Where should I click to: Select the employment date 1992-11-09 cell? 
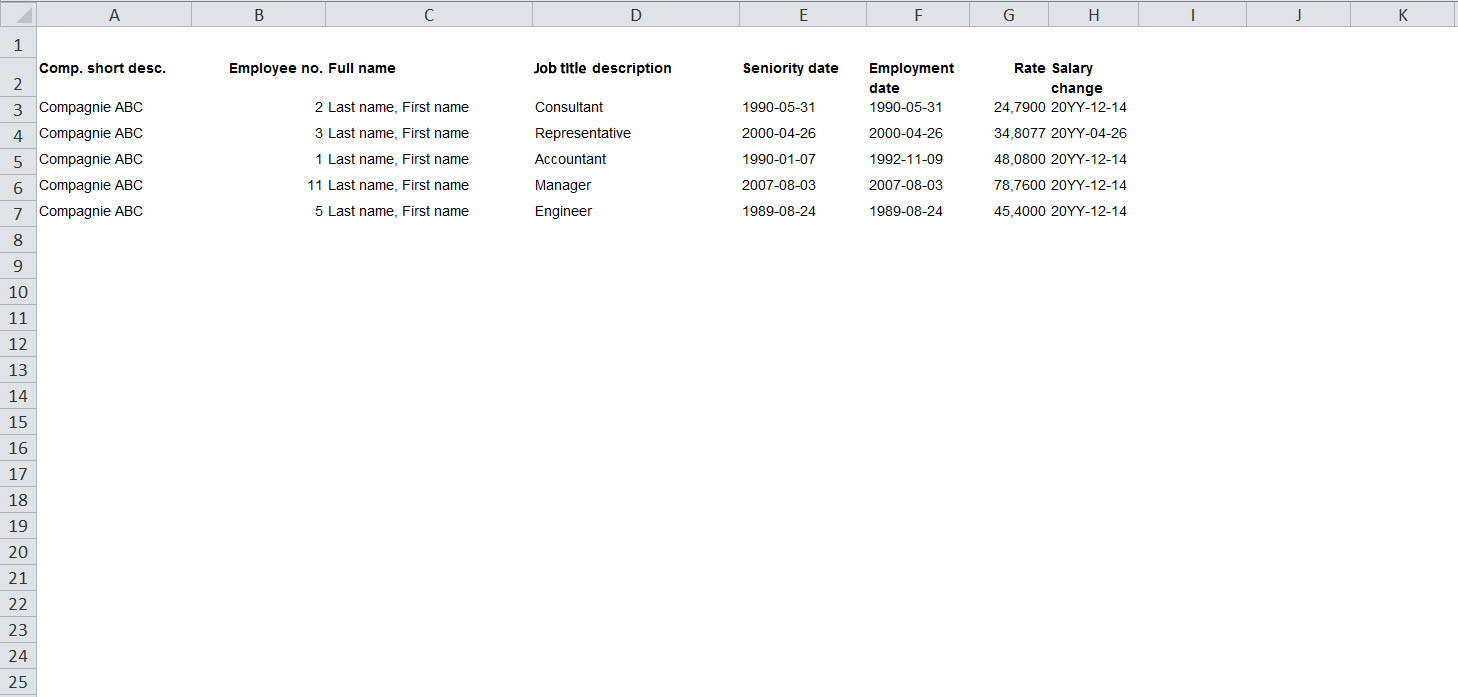tap(905, 160)
